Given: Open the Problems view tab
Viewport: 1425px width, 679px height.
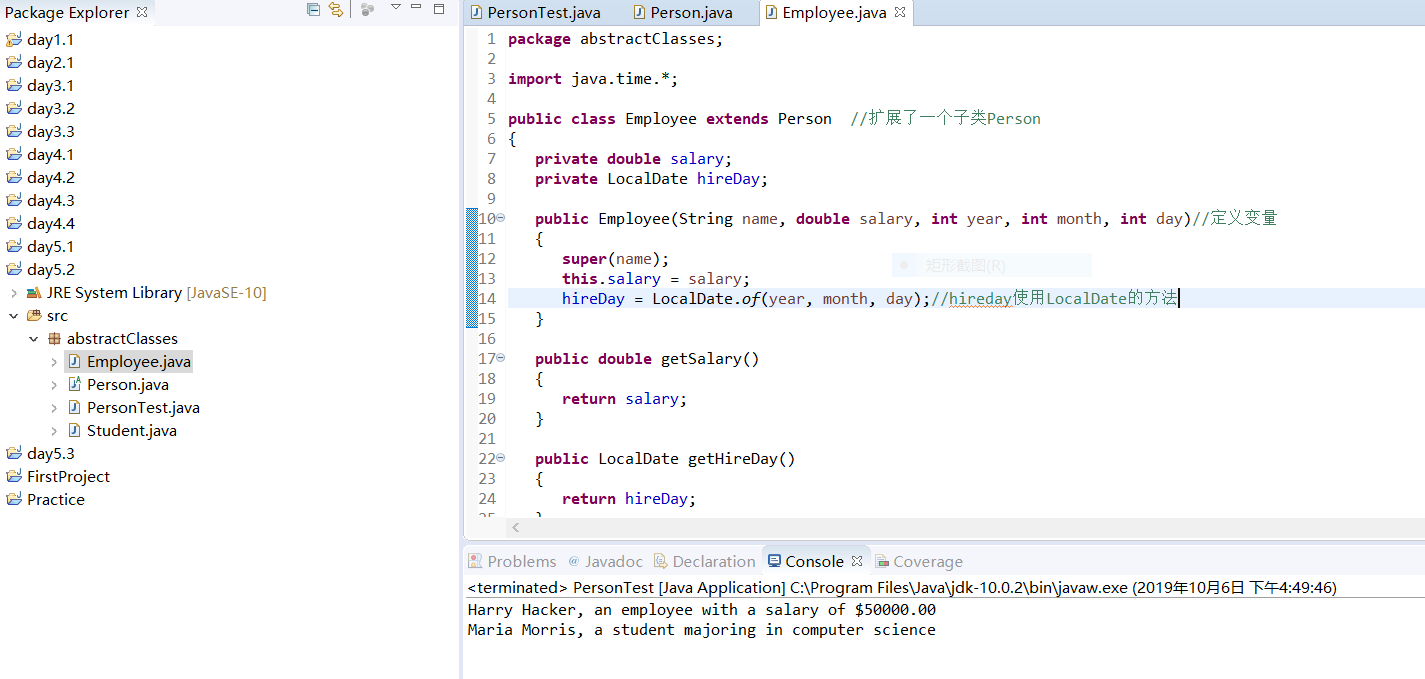Looking at the screenshot, I should pos(521,562).
